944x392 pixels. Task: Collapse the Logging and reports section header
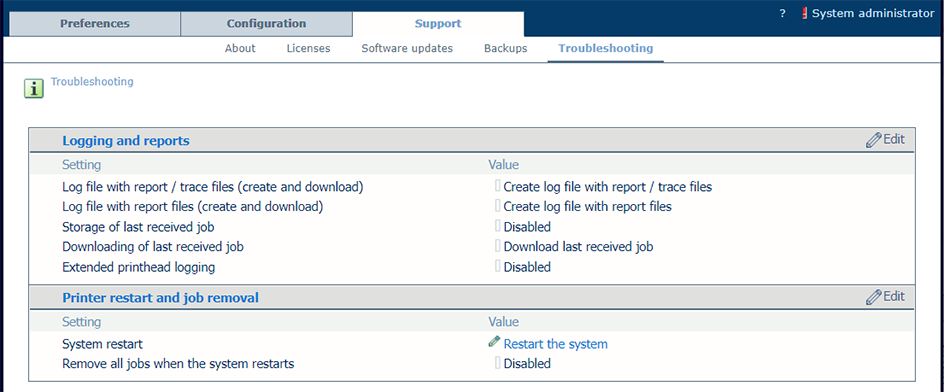126,141
